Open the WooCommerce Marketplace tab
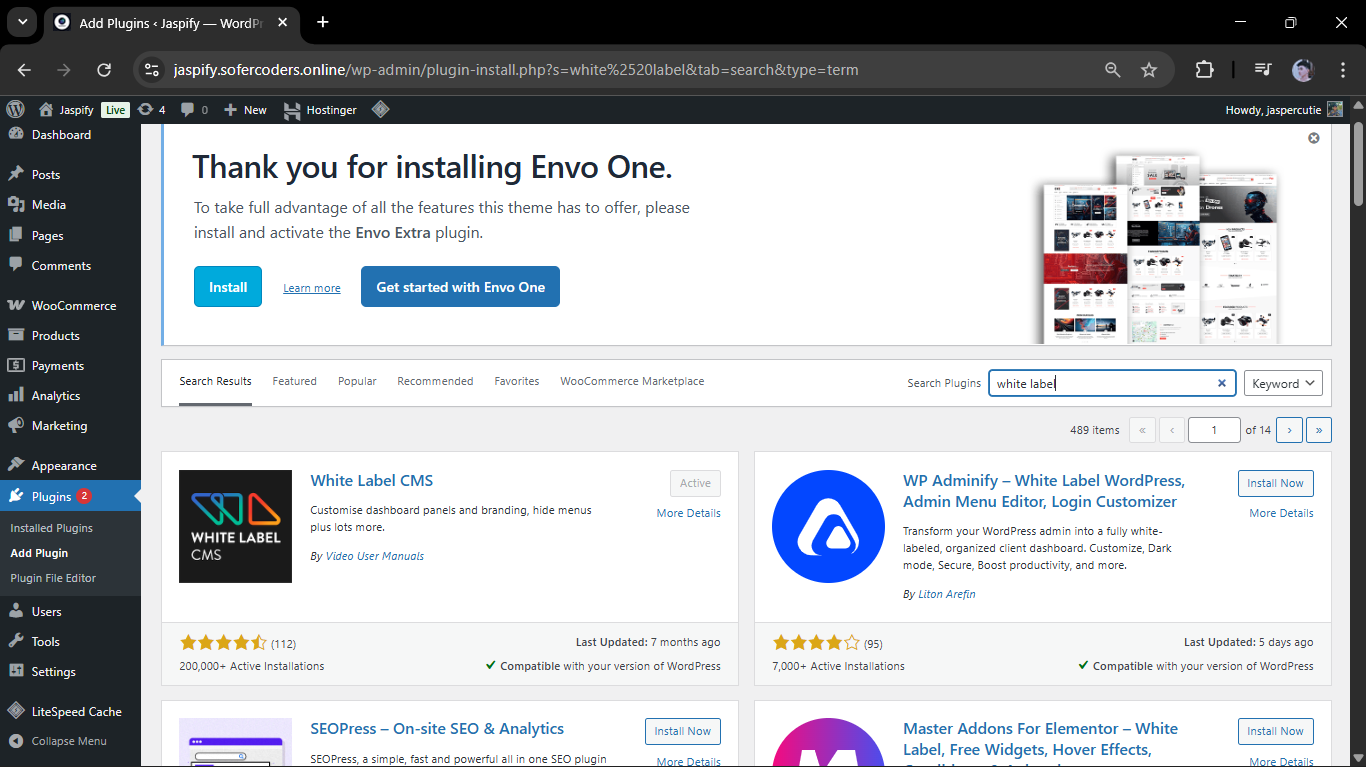 coord(632,381)
